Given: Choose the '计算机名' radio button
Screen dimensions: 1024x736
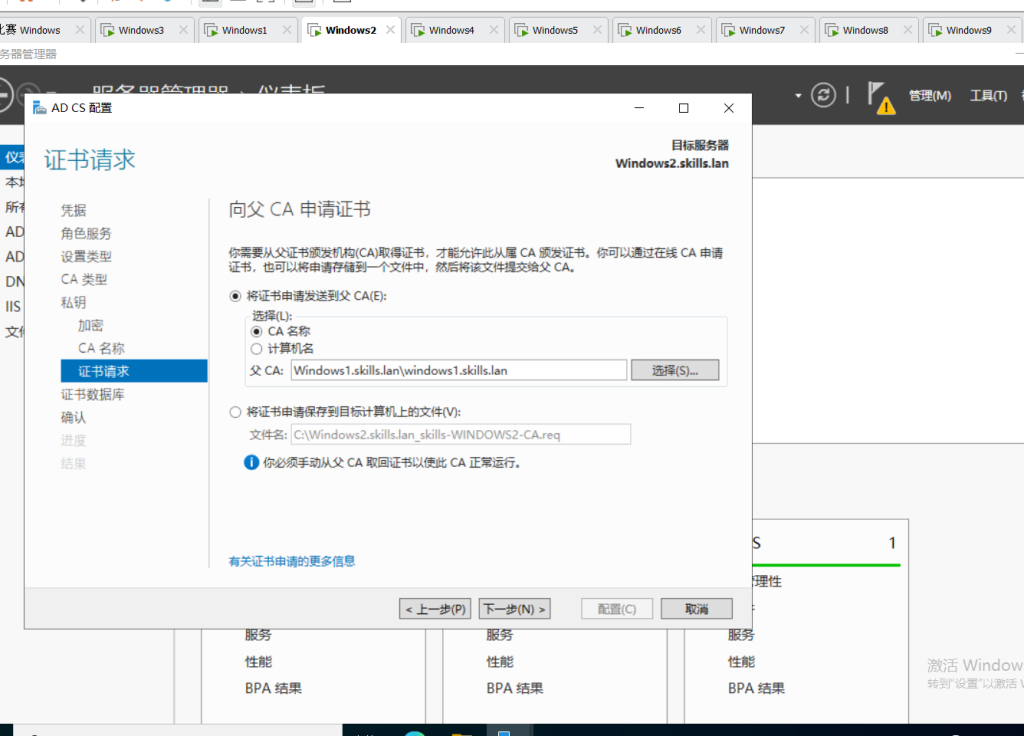Looking at the screenshot, I should [x=257, y=348].
